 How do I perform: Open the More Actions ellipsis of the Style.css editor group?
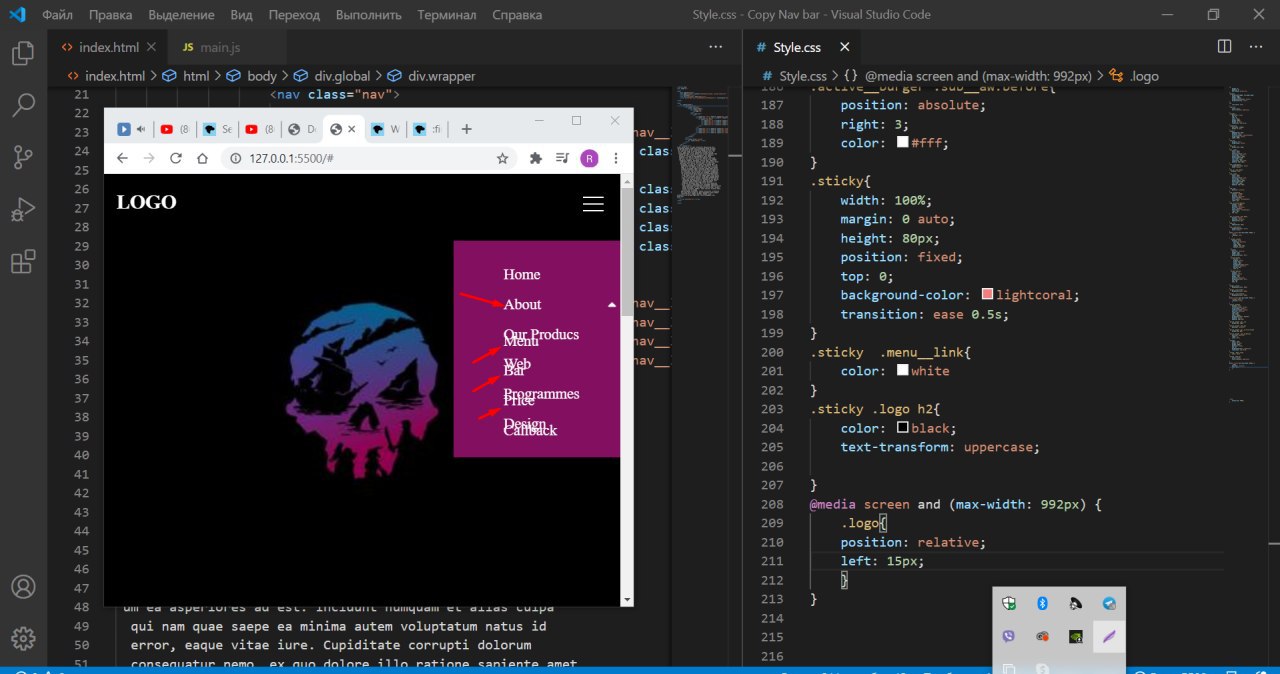[1256, 47]
